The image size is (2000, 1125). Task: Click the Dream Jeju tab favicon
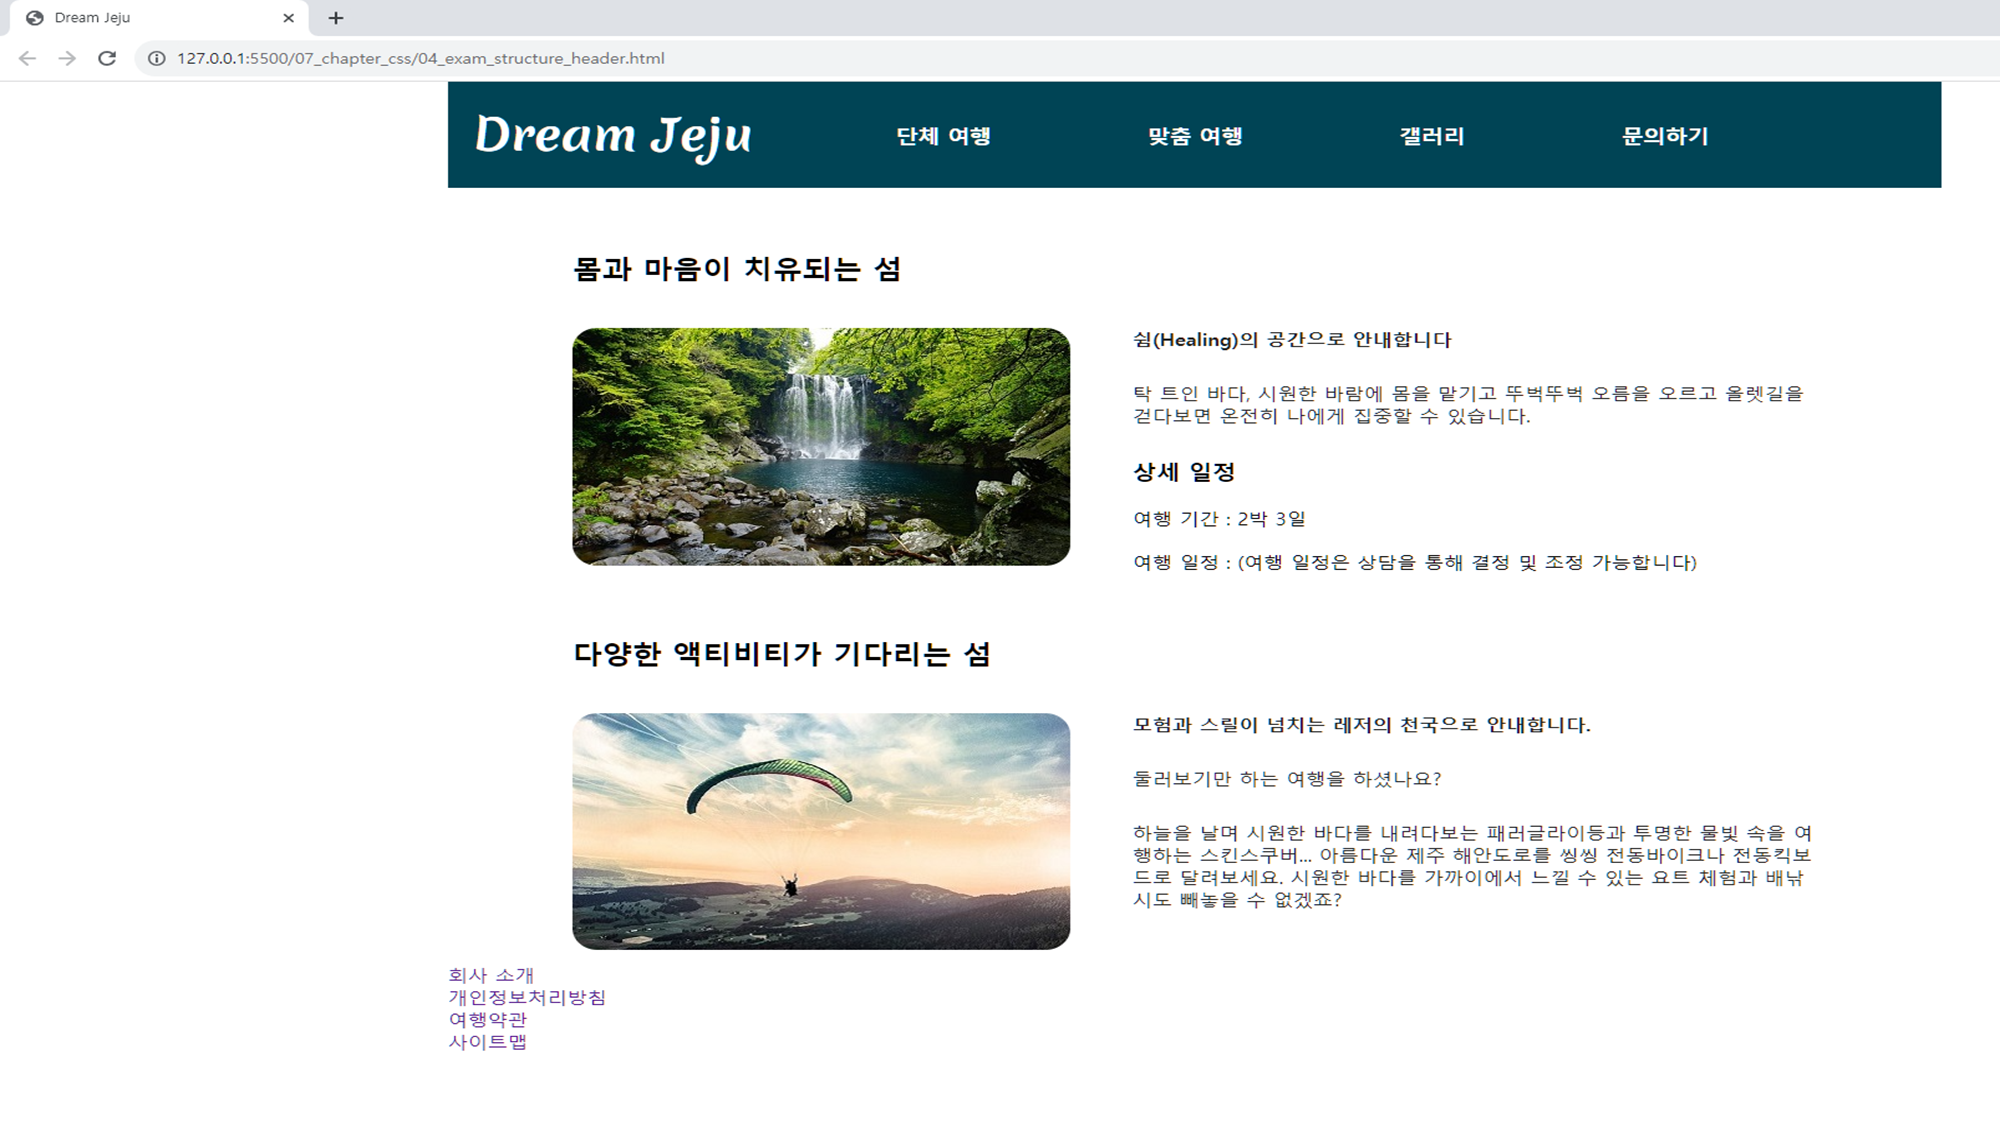[x=35, y=18]
